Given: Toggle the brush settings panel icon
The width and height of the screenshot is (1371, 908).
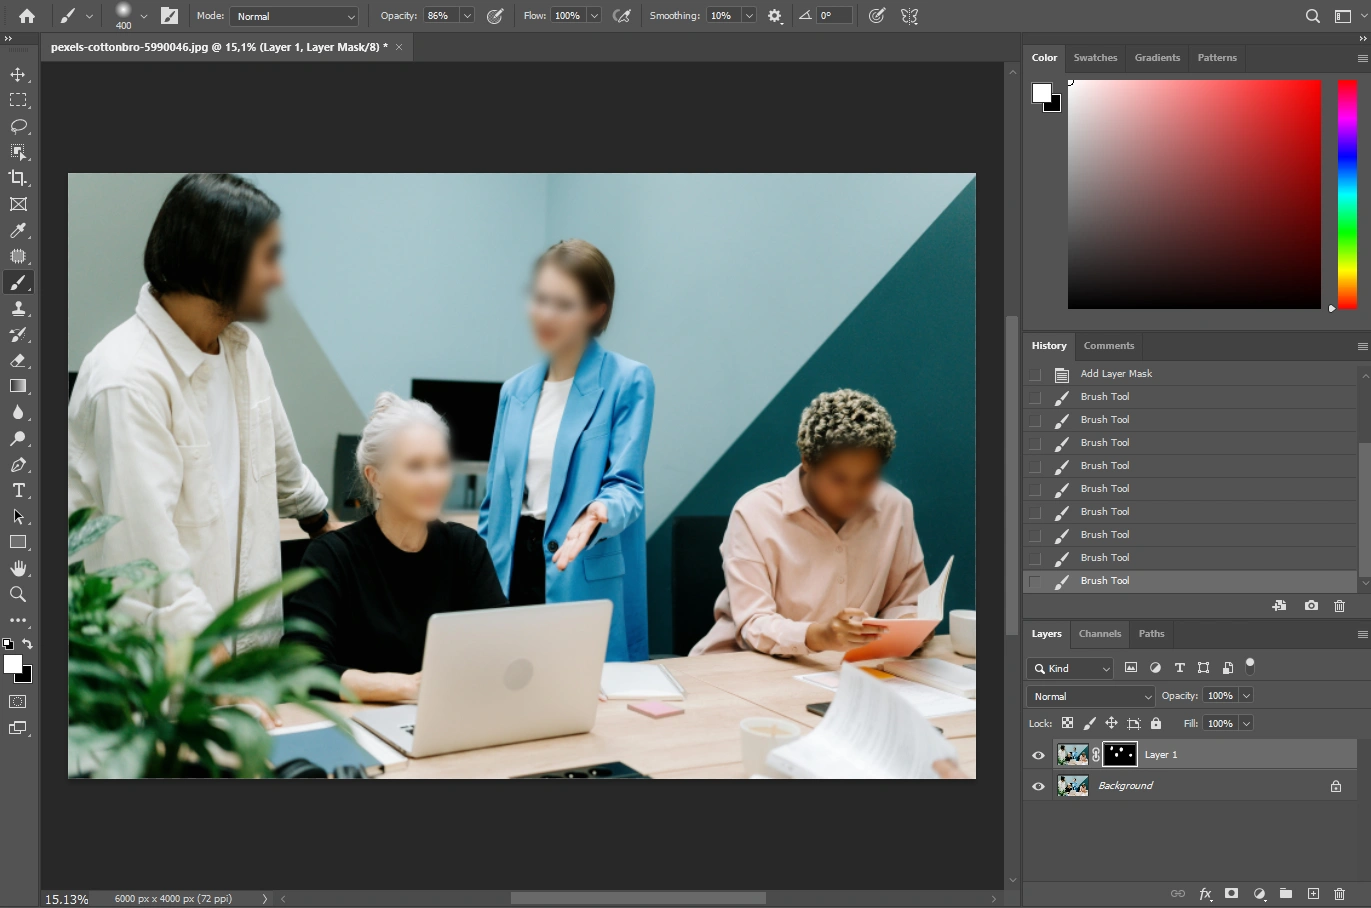Looking at the screenshot, I should pyautogui.click(x=170, y=16).
